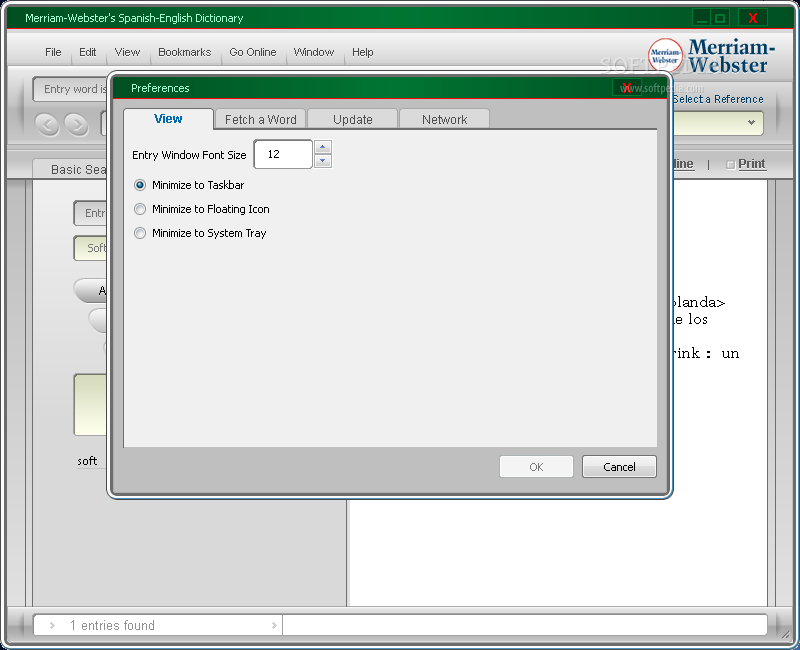Open the Update tab
Viewport: 800px width, 650px height.
(353, 119)
